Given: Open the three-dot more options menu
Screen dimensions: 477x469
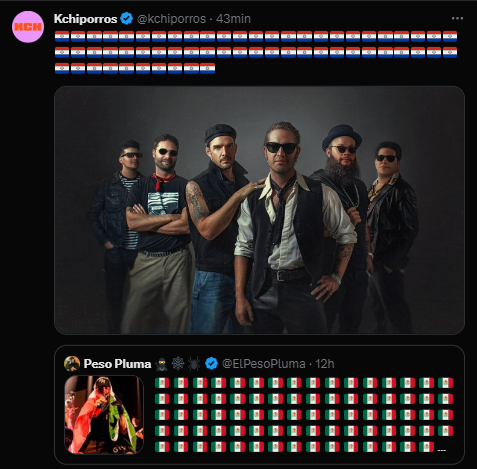Looking at the screenshot, I should pos(457,18).
